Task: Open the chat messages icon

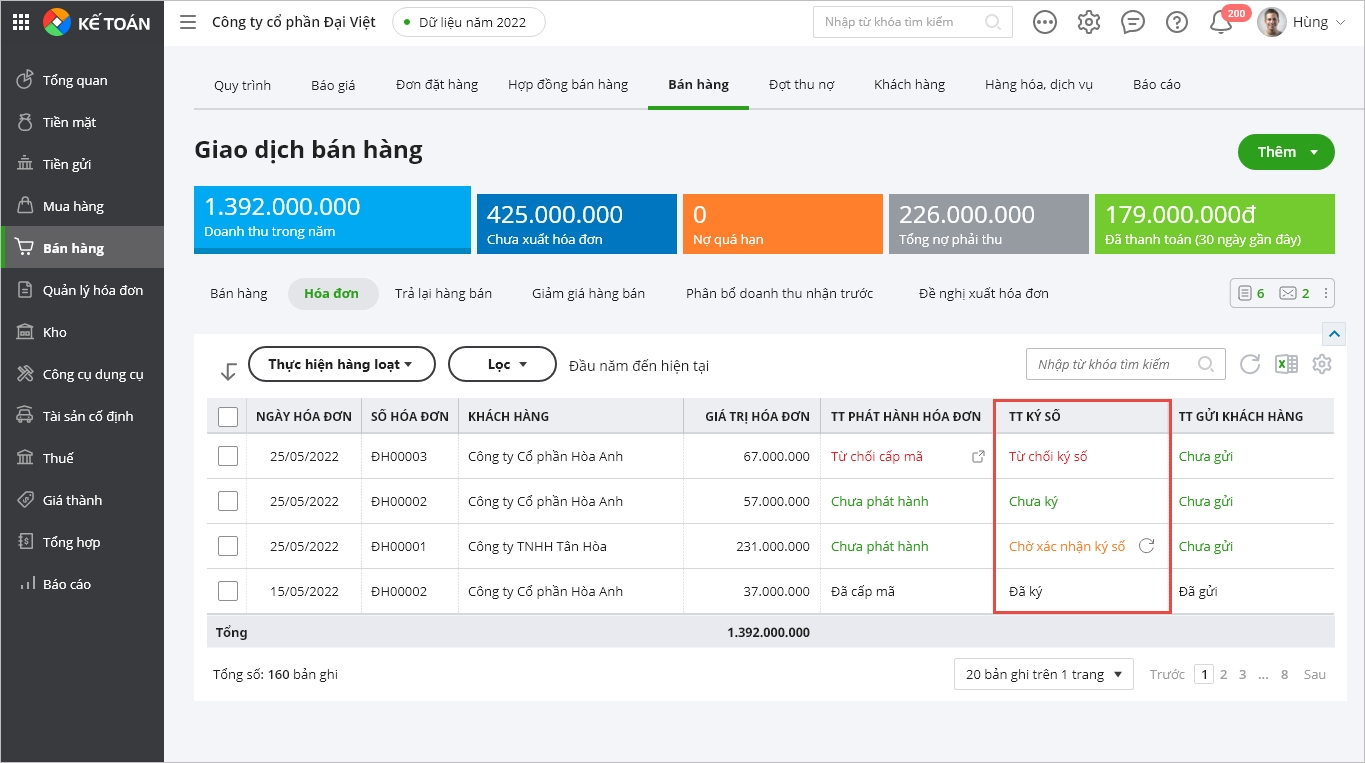Action: coord(1133,22)
